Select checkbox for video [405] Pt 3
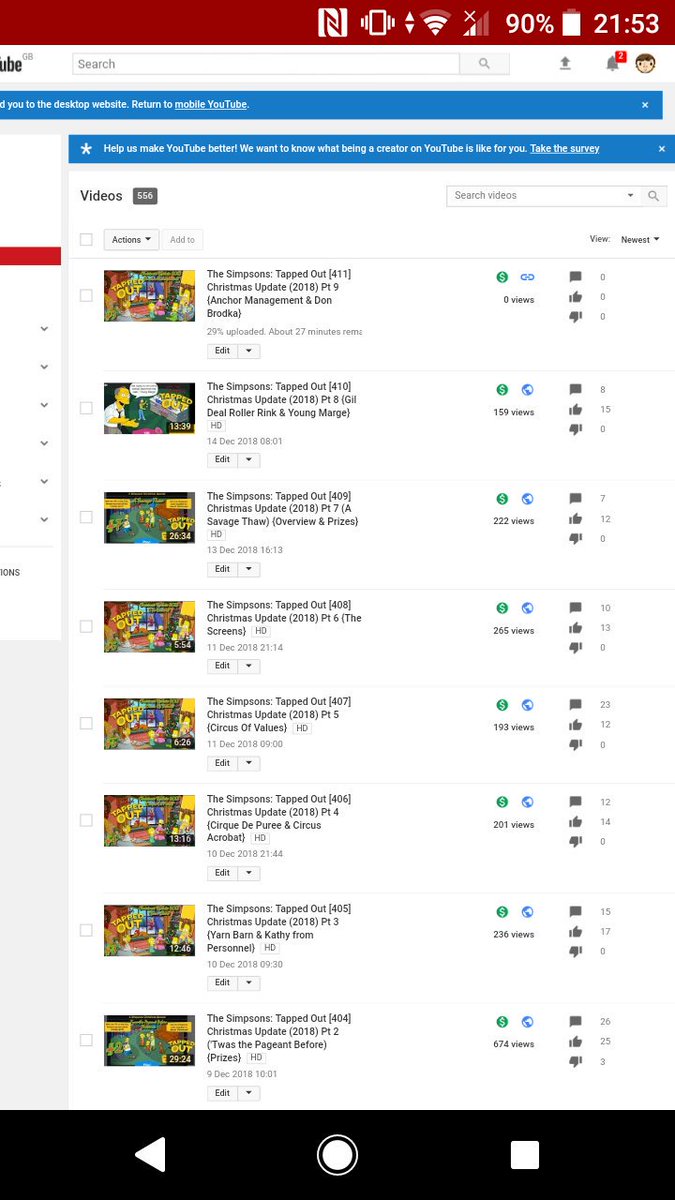675x1200 pixels. tap(86, 930)
